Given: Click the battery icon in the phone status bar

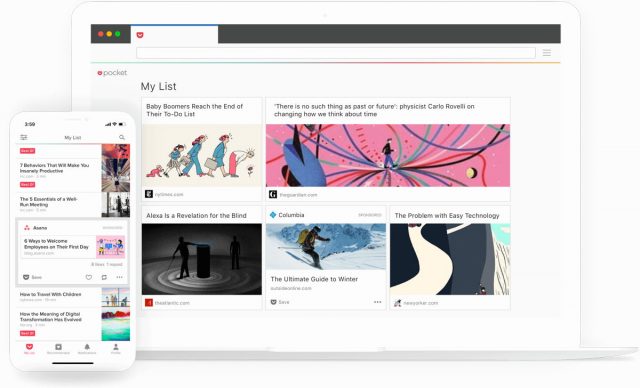Looking at the screenshot, I should point(122,124).
